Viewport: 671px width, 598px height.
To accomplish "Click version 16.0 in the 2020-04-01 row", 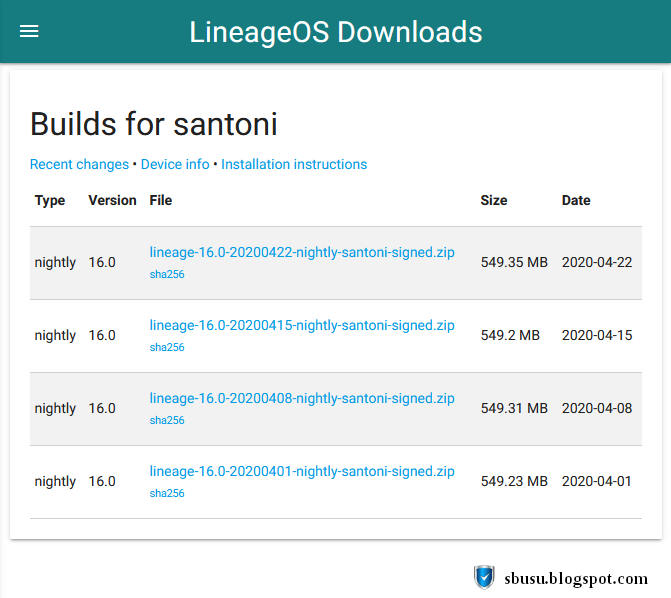I will pos(102,481).
